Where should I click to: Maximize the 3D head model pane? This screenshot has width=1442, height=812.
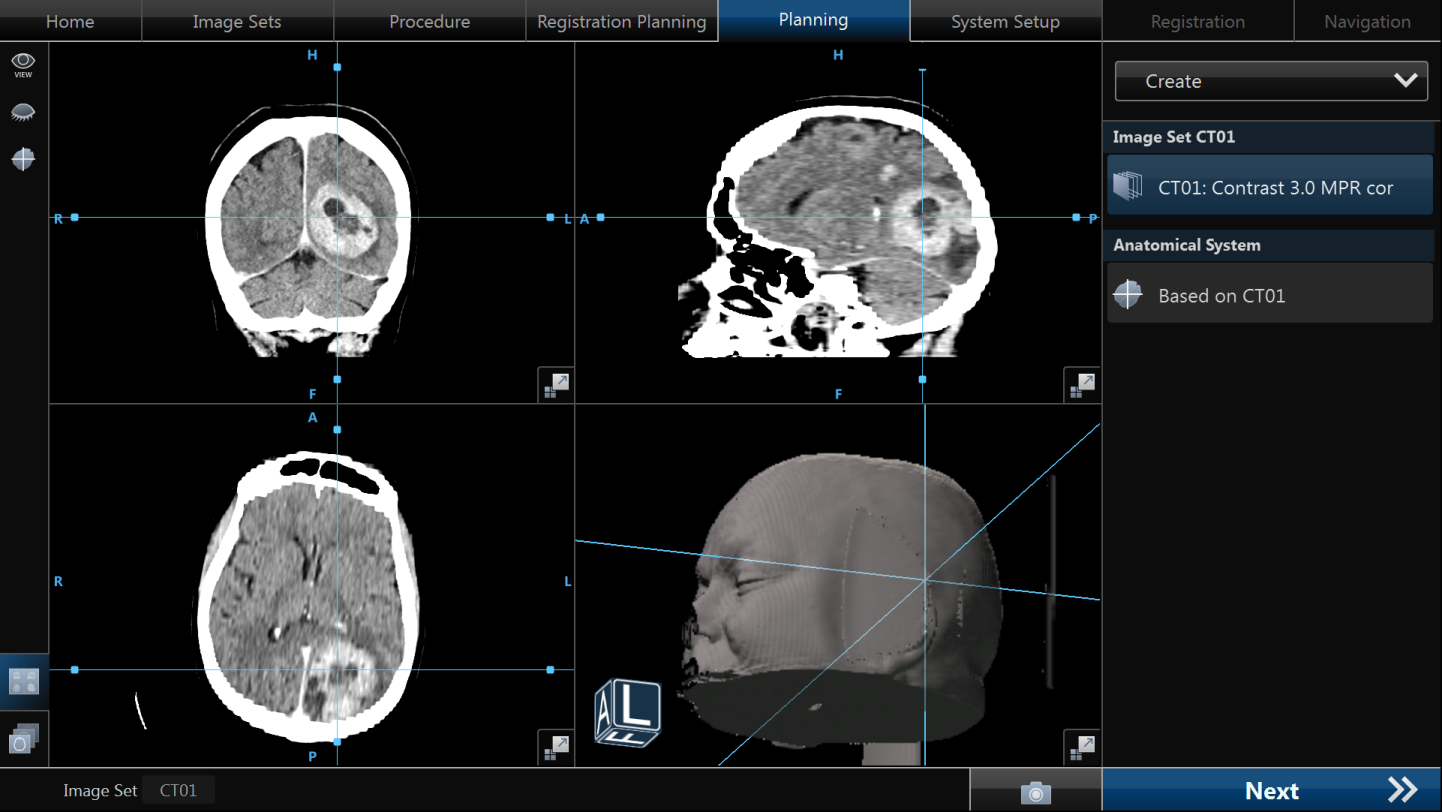point(1081,747)
